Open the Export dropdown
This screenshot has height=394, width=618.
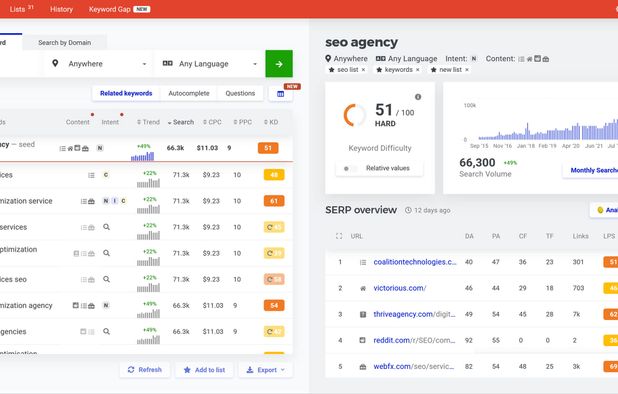click(265, 370)
